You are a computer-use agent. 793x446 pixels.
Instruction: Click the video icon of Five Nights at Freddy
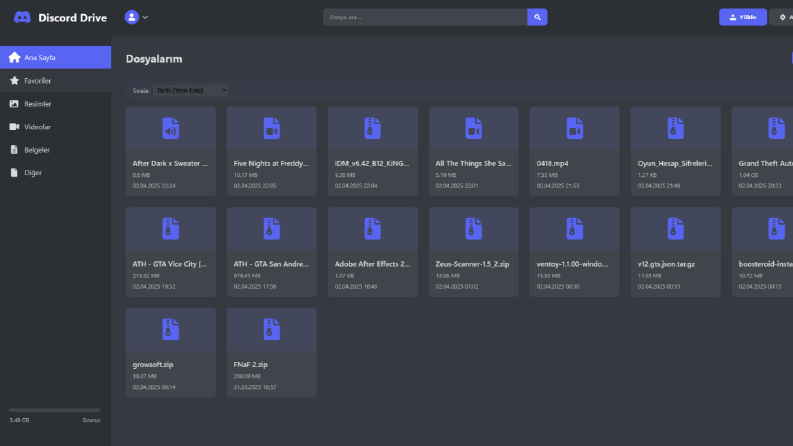(272, 128)
